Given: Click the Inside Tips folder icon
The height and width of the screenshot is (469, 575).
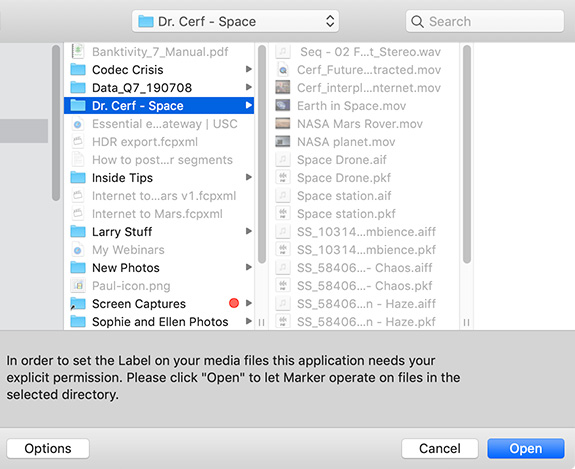Looking at the screenshot, I should [78, 177].
